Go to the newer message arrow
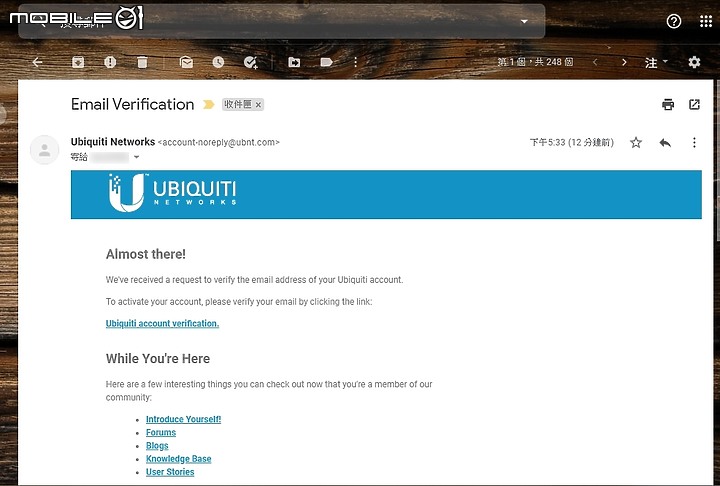This screenshot has height=486, width=720. (595, 62)
